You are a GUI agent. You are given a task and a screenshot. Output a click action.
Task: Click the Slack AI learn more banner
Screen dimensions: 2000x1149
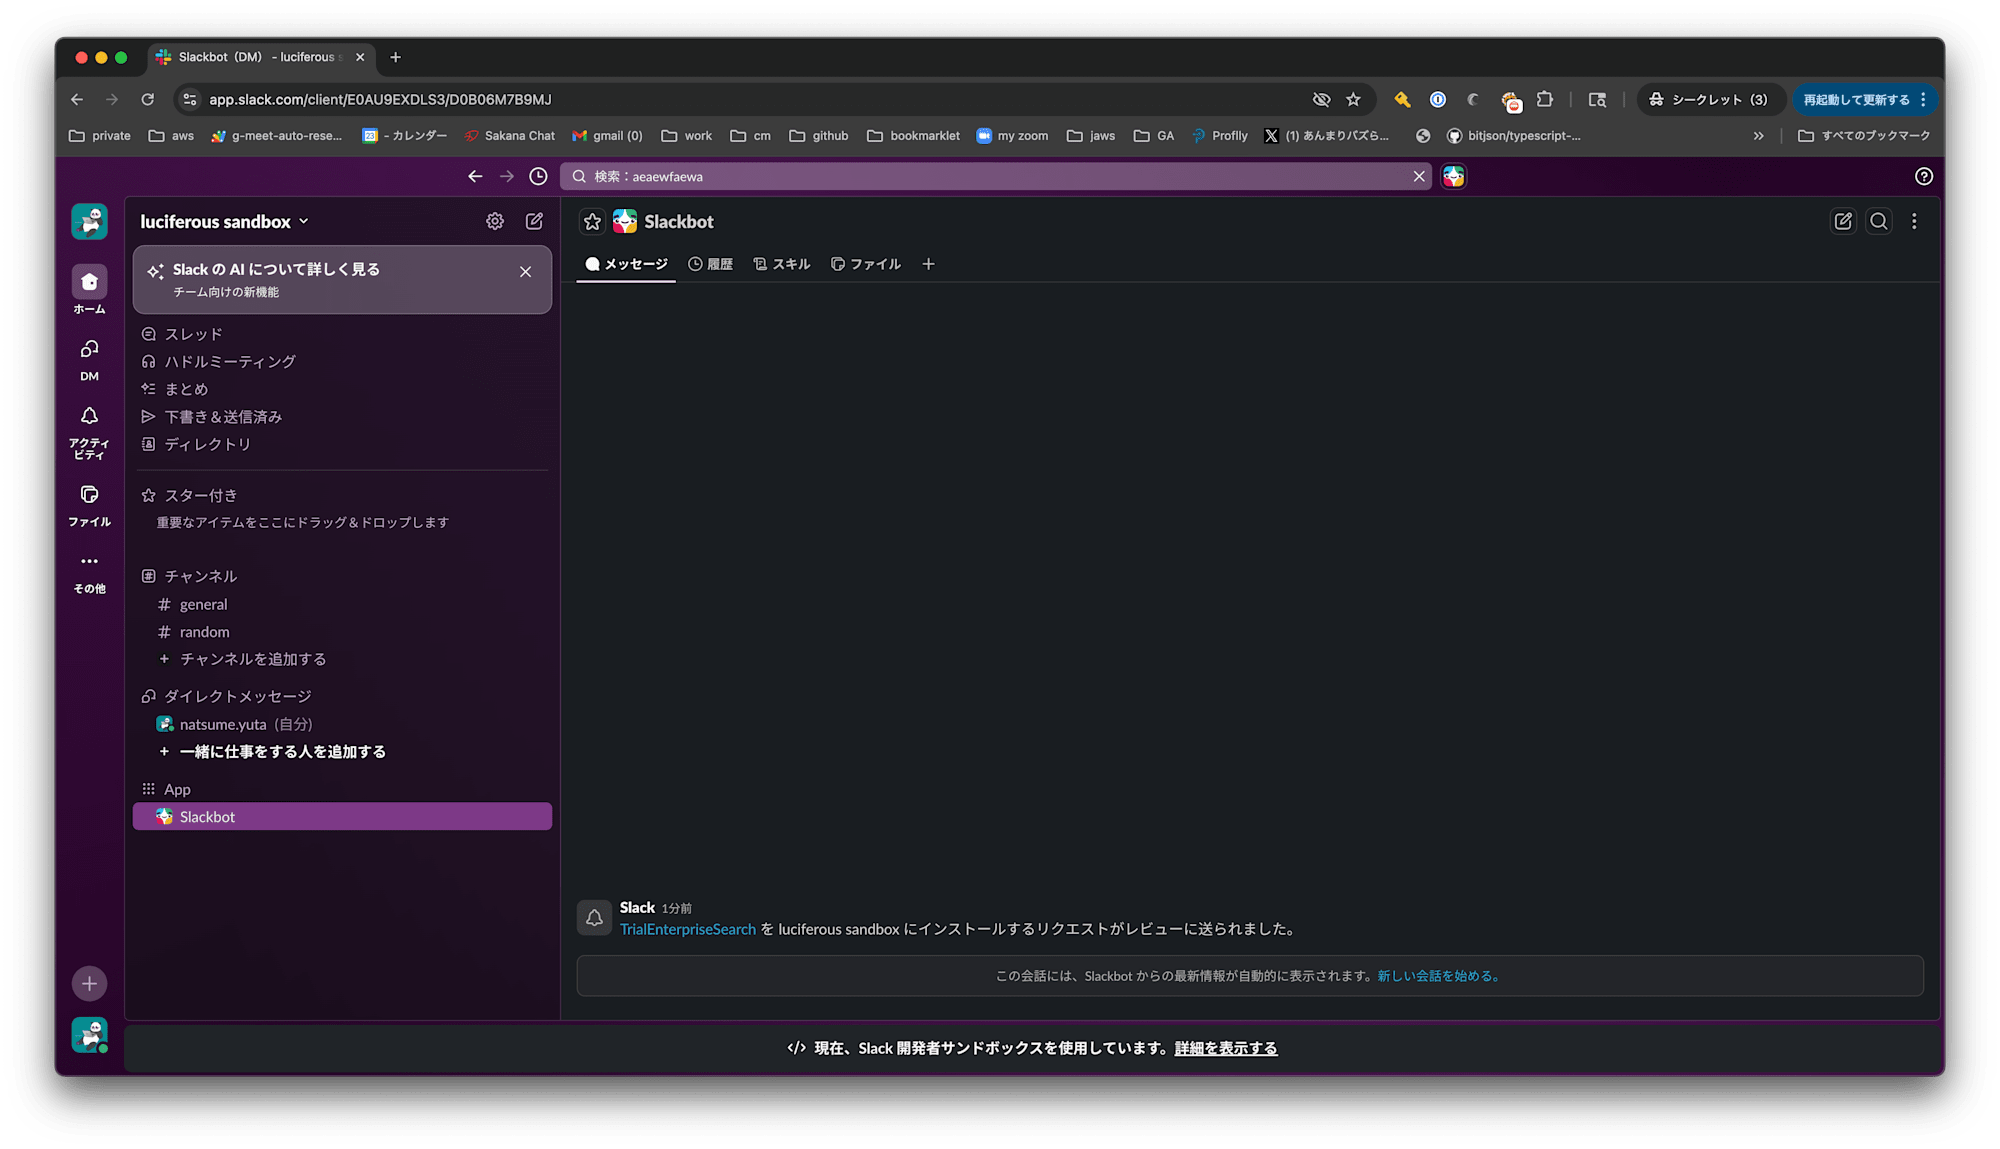tap(342, 280)
